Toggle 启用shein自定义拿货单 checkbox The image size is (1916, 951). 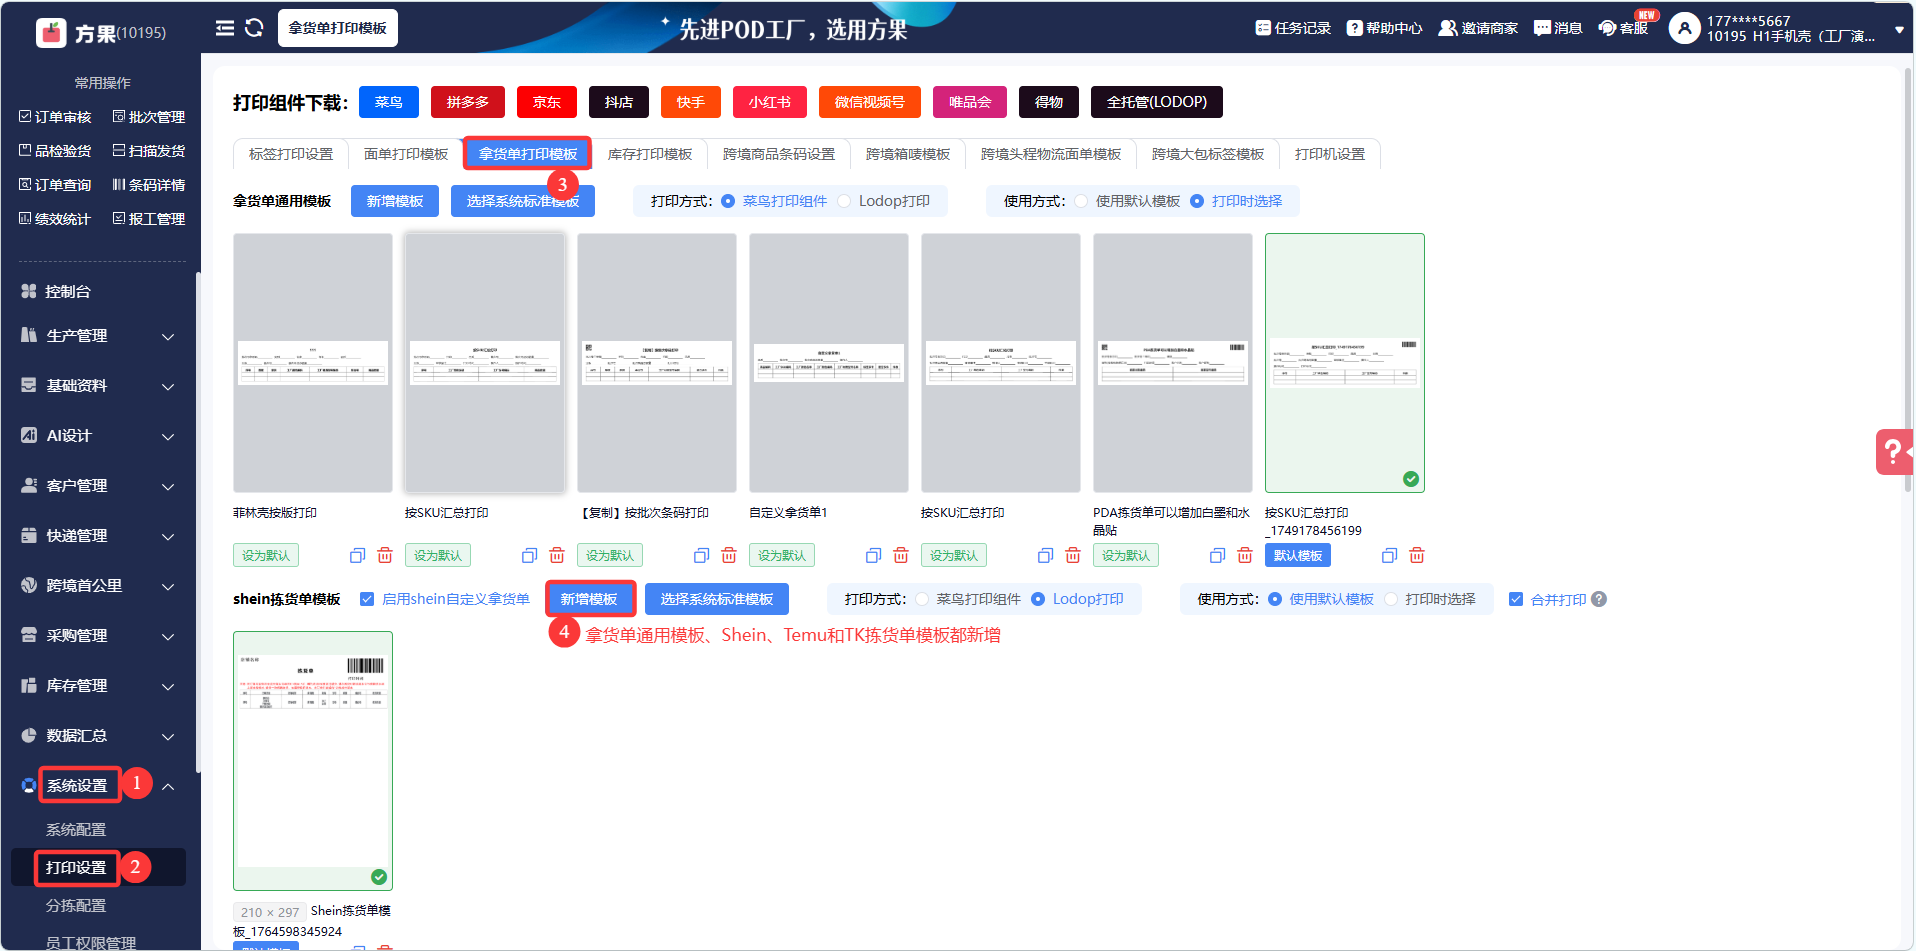click(x=367, y=599)
